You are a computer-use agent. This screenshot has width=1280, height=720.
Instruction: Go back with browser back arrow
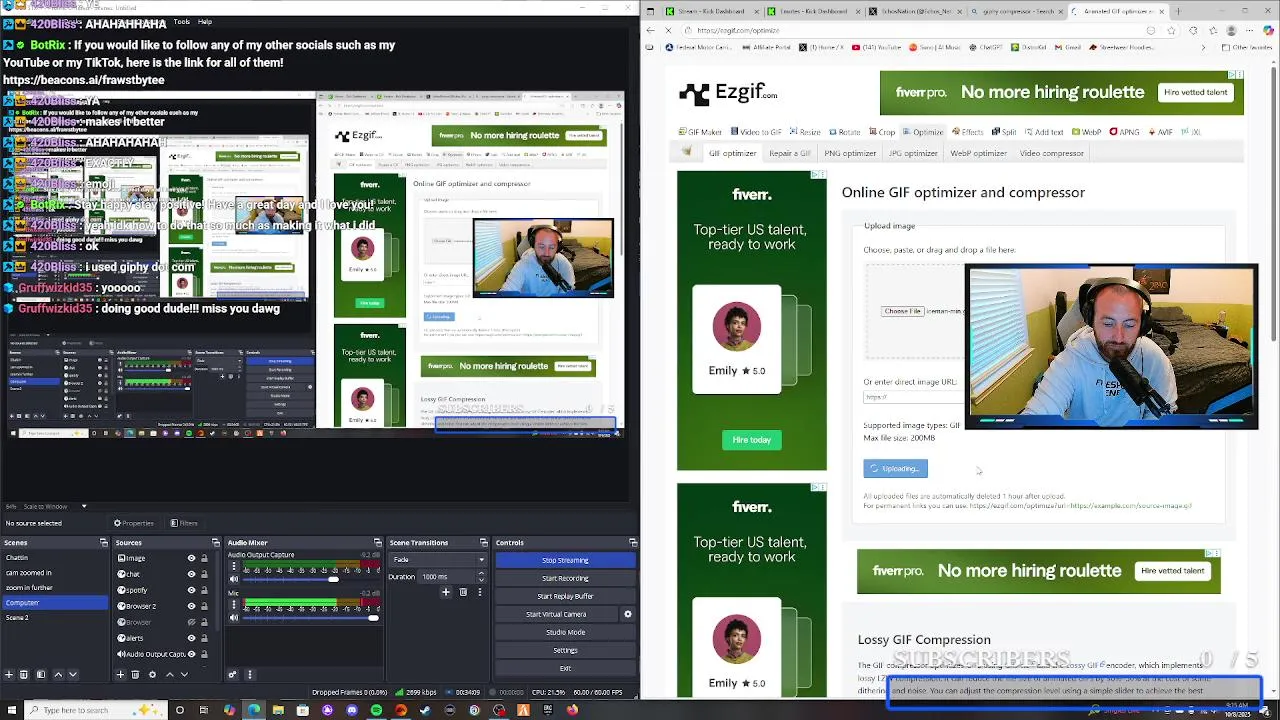coord(651,30)
